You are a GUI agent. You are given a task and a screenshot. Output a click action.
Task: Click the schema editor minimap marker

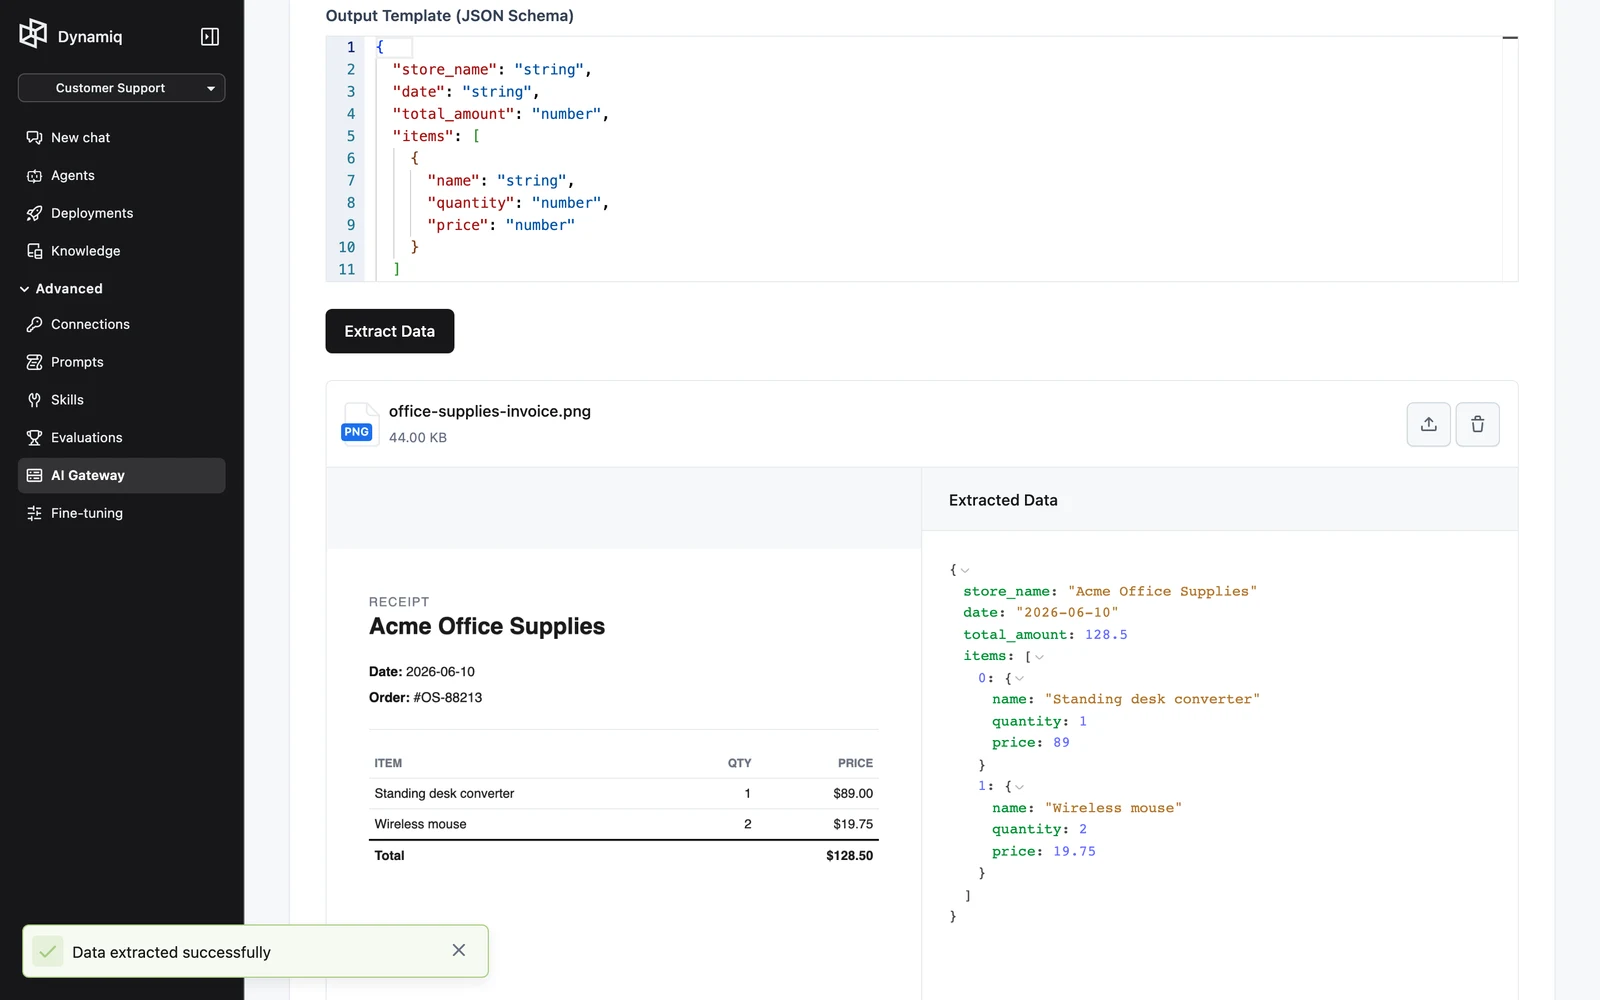pos(1510,38)
